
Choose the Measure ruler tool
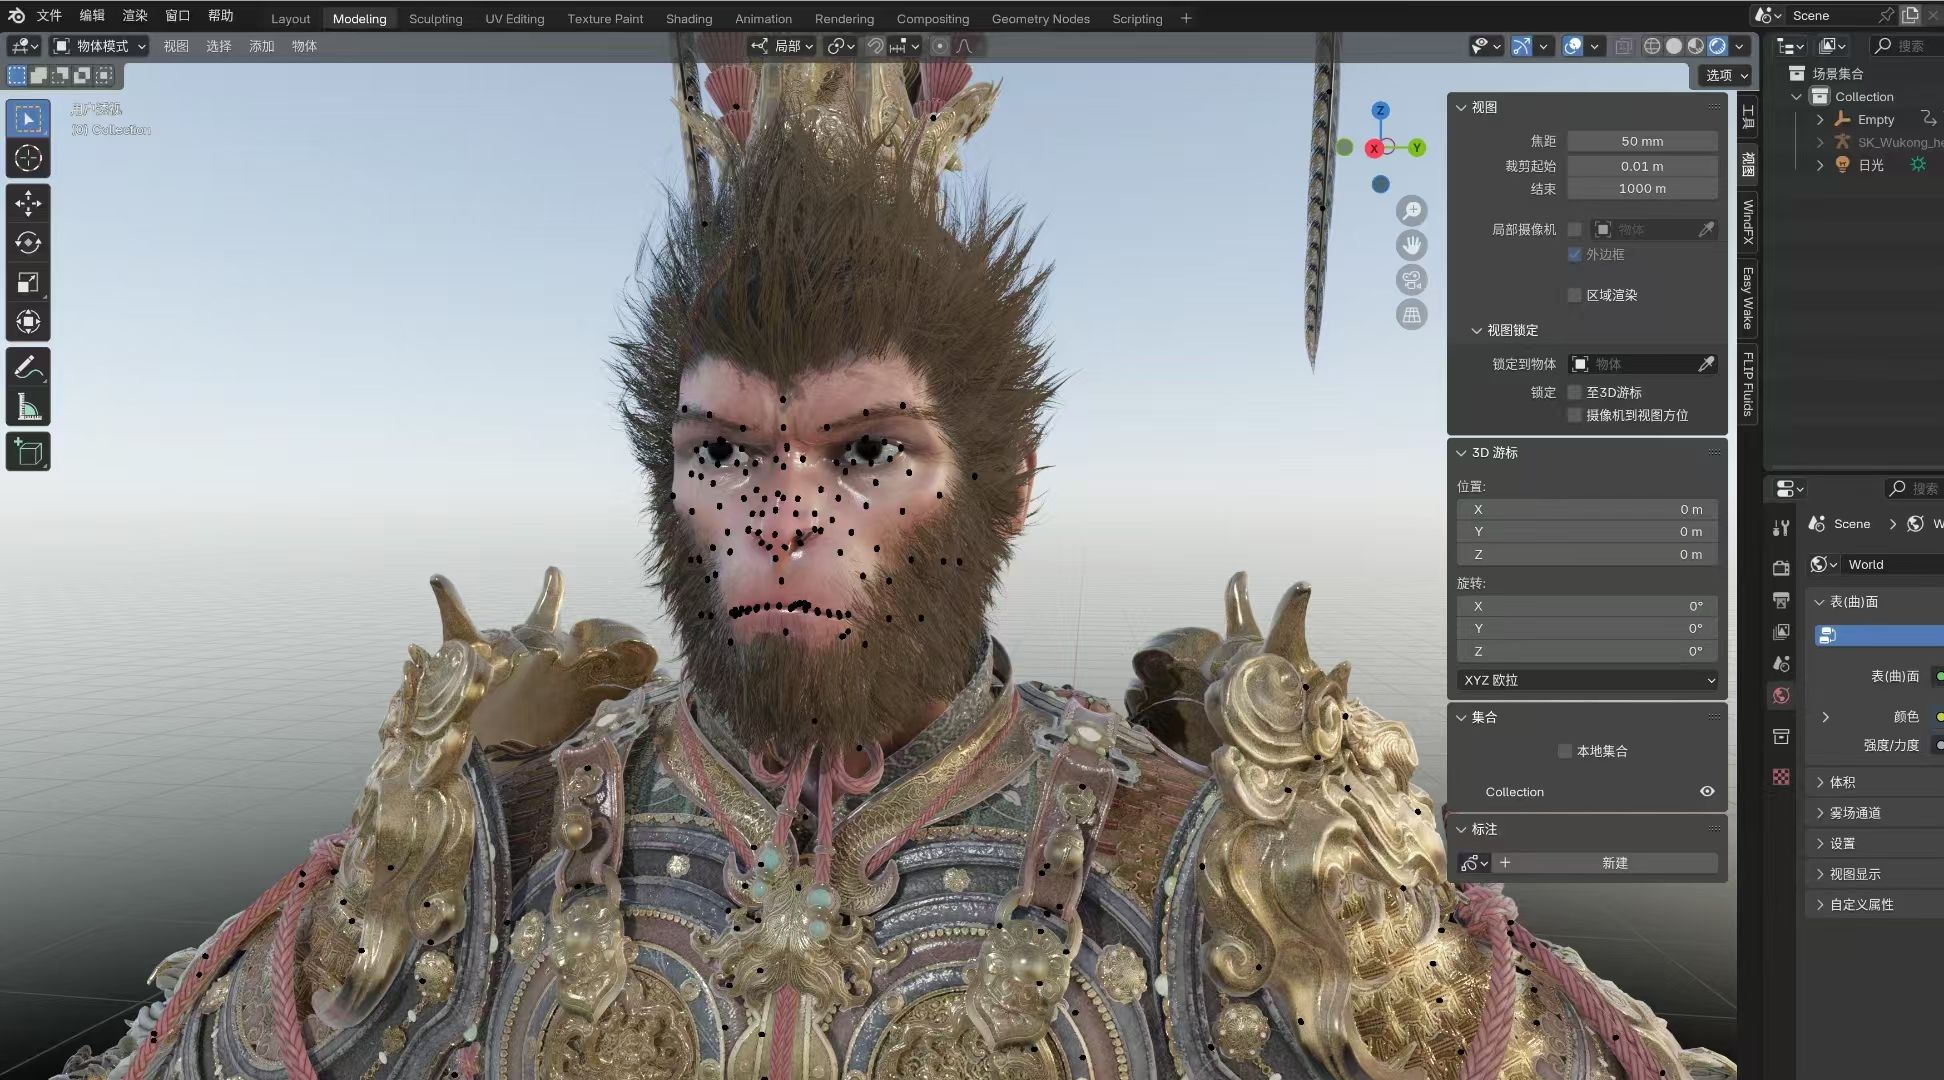[28, 407]
